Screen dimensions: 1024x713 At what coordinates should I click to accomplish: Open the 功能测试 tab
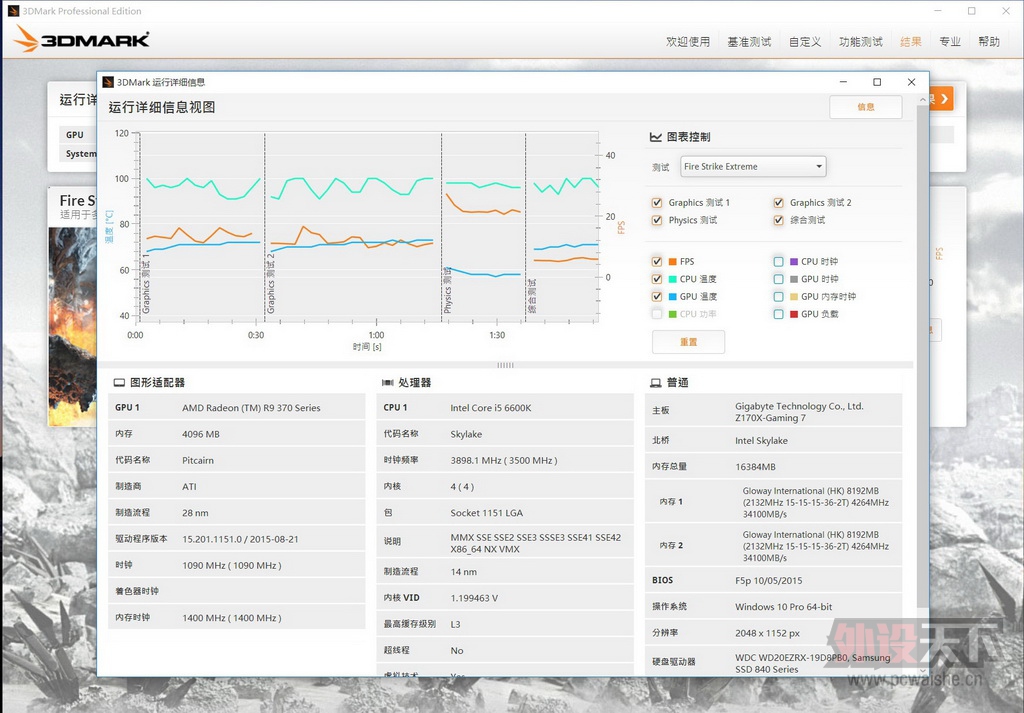point(860,42)
